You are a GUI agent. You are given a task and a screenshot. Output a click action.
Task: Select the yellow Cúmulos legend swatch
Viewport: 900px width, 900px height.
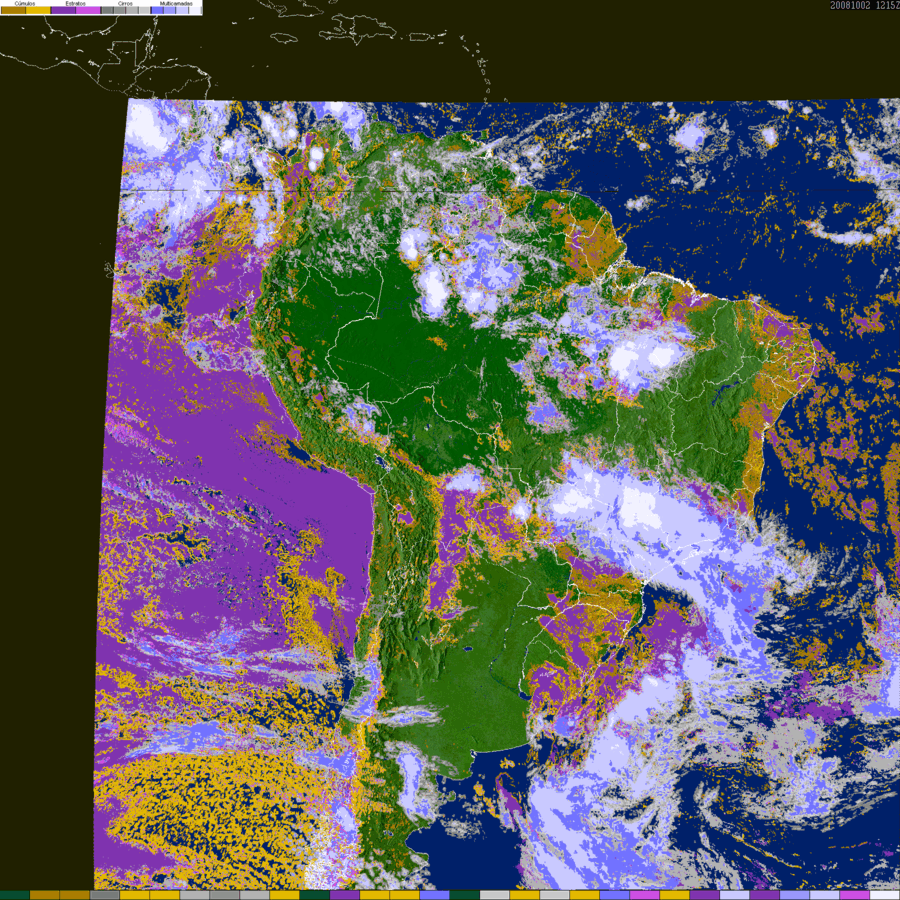point(38,10)
